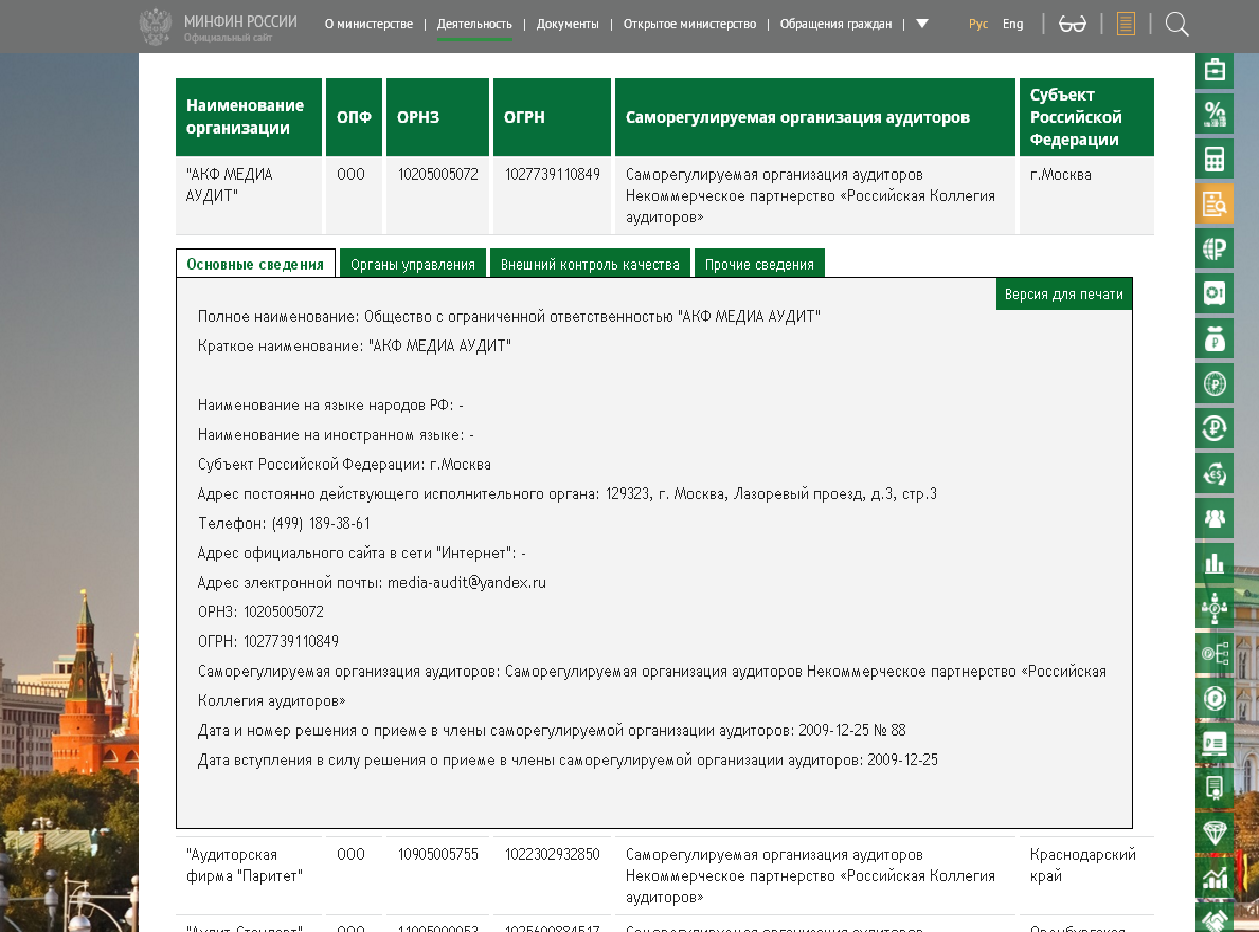
Task: Click the orange document list icon in header
Action: [1126, 24]
